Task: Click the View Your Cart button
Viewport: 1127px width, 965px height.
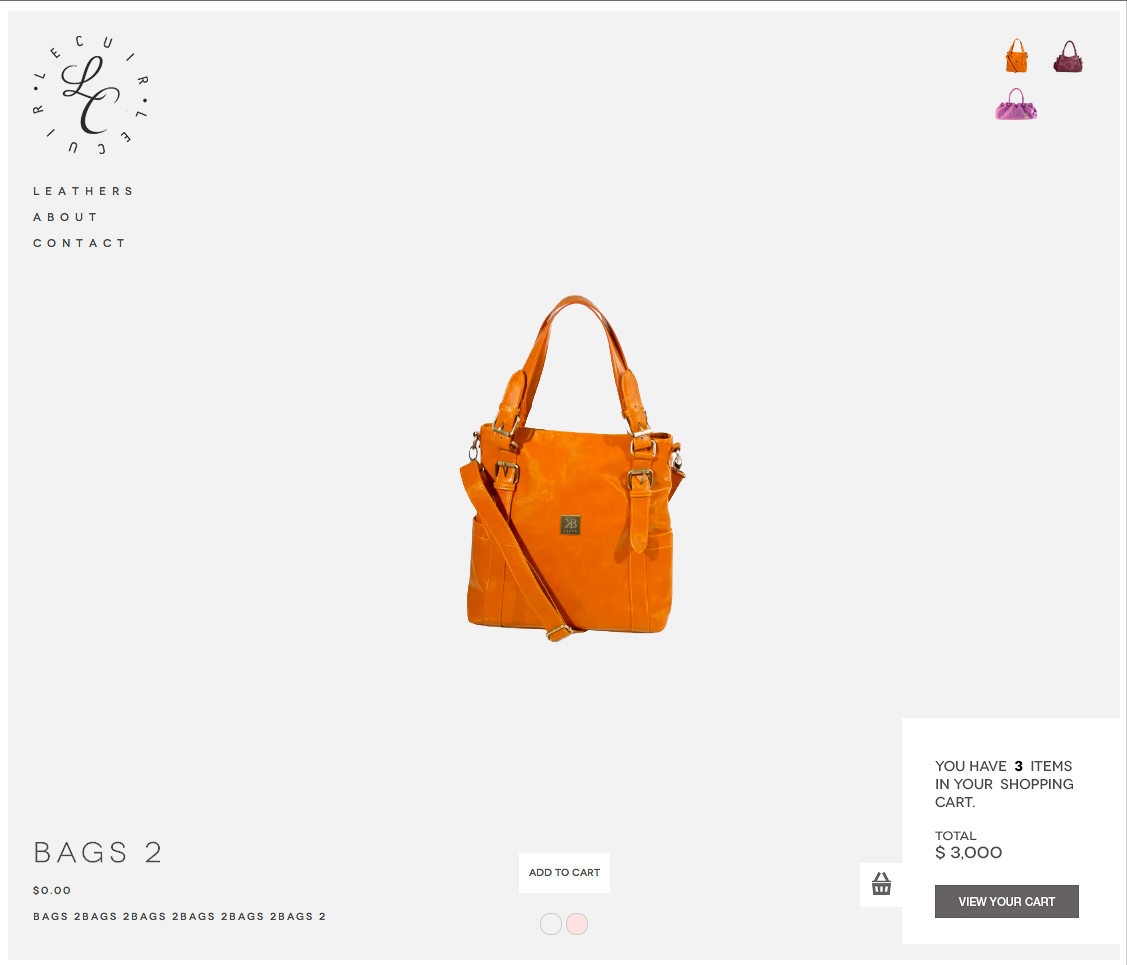Action: [1006, 901]
